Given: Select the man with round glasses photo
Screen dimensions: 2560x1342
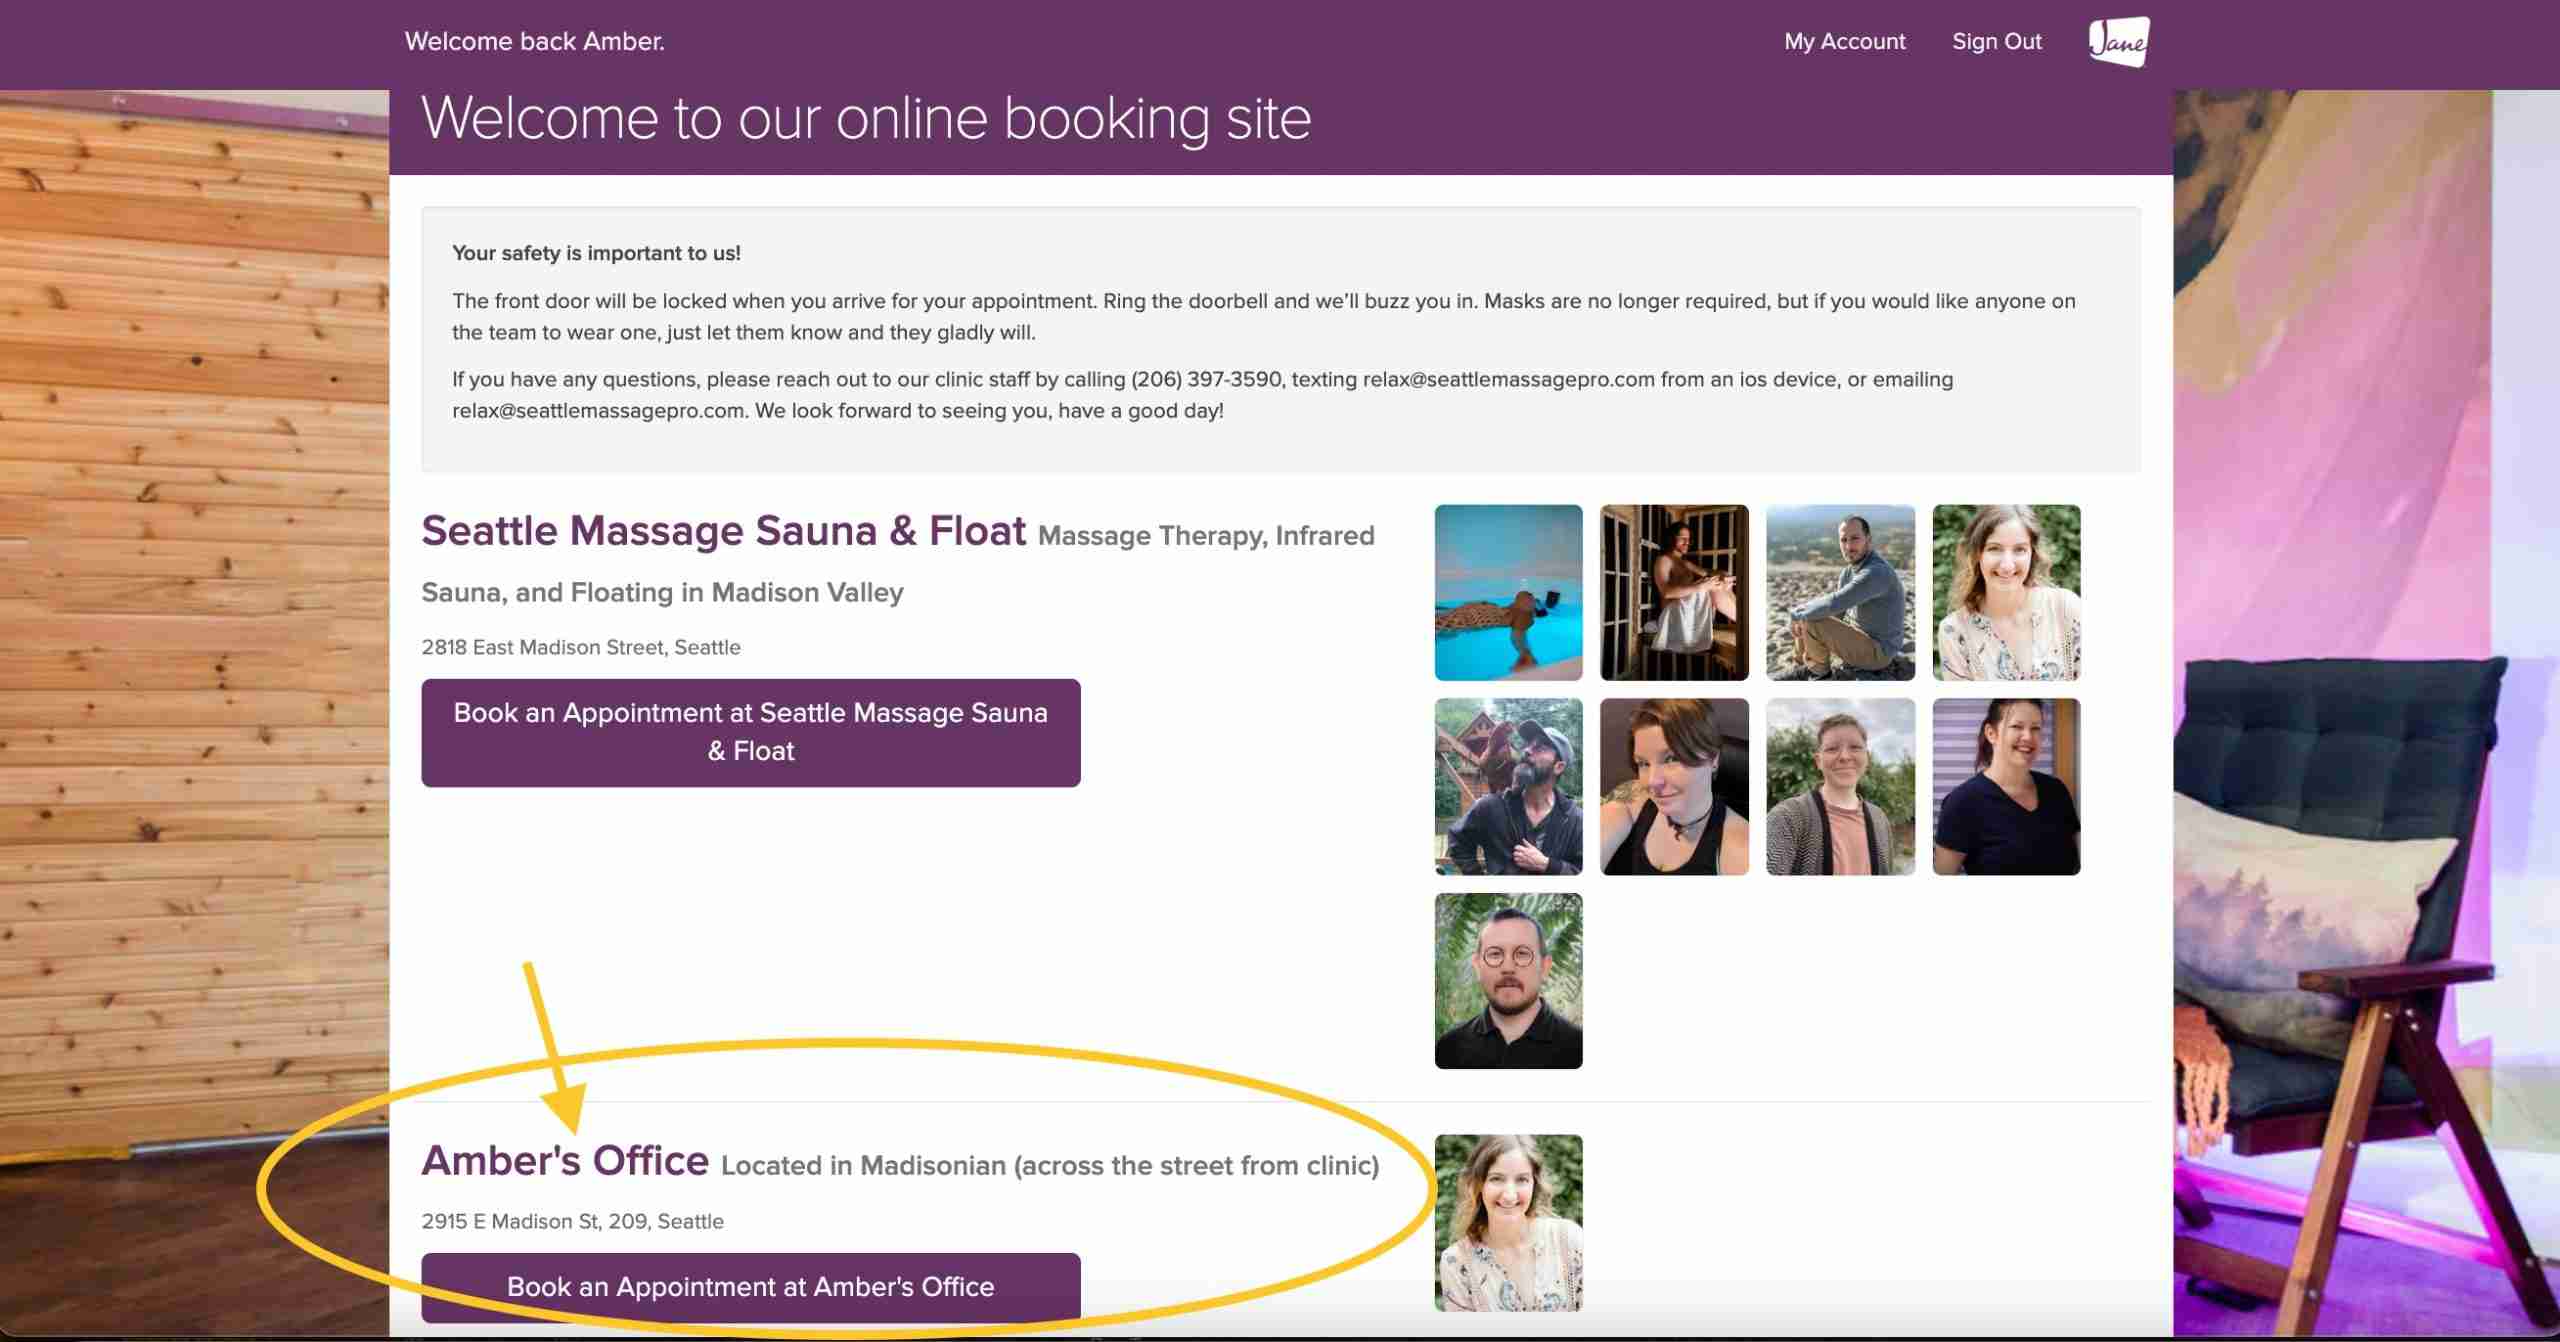Looking at the screenshot, I should pyautogui.click(x=1509, y=981).
